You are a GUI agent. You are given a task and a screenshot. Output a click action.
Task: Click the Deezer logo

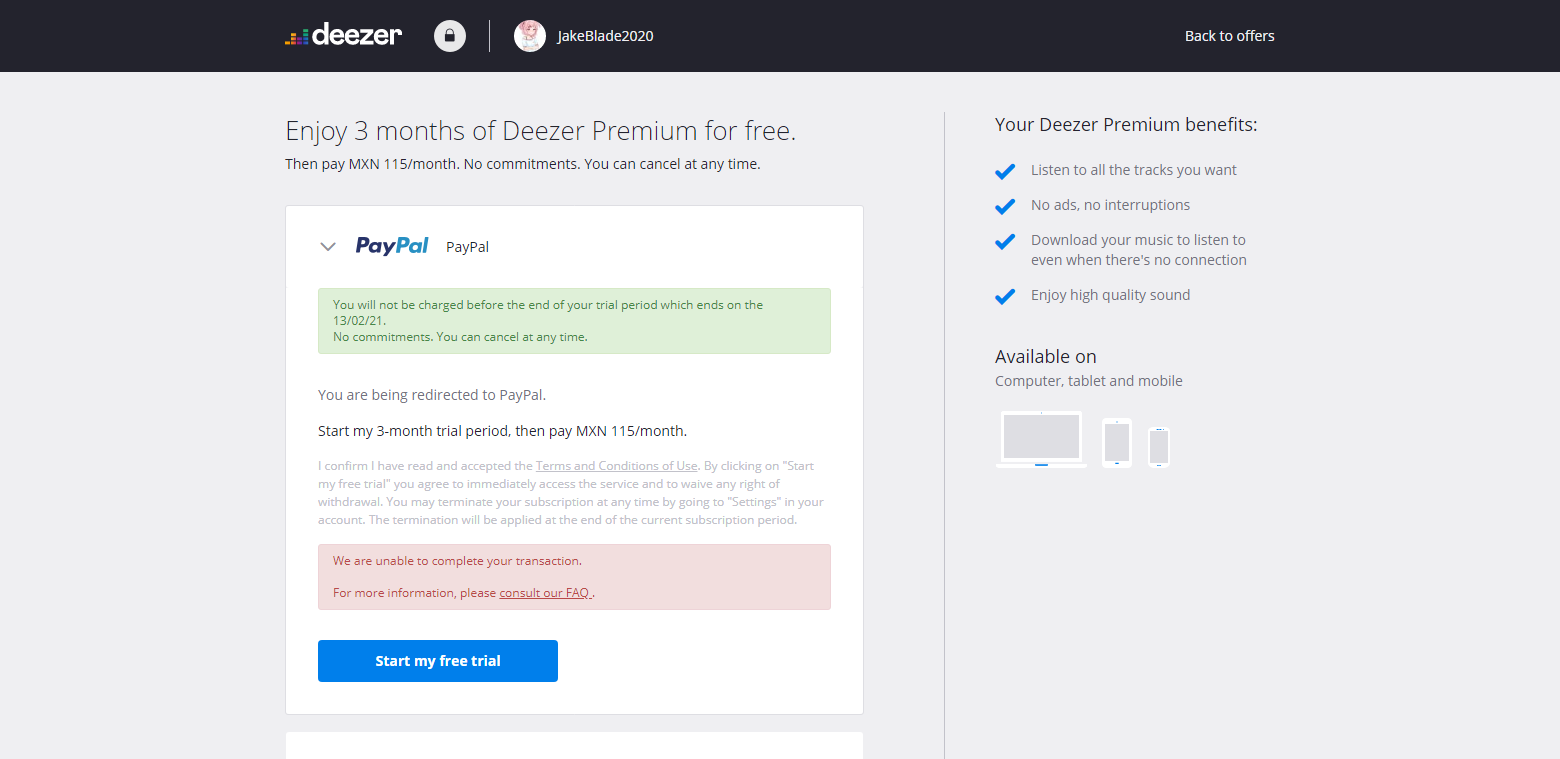343,35
